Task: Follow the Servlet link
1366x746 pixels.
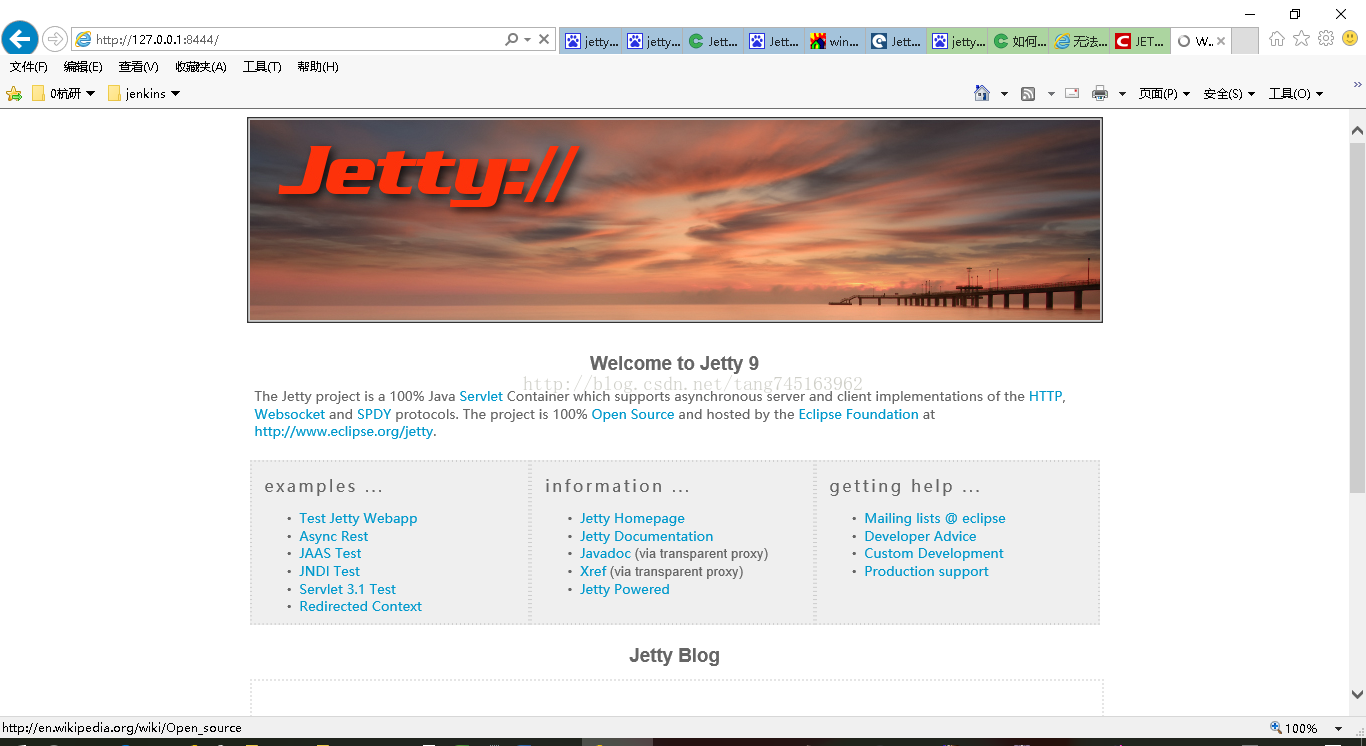Action: [x=481, y=396]
